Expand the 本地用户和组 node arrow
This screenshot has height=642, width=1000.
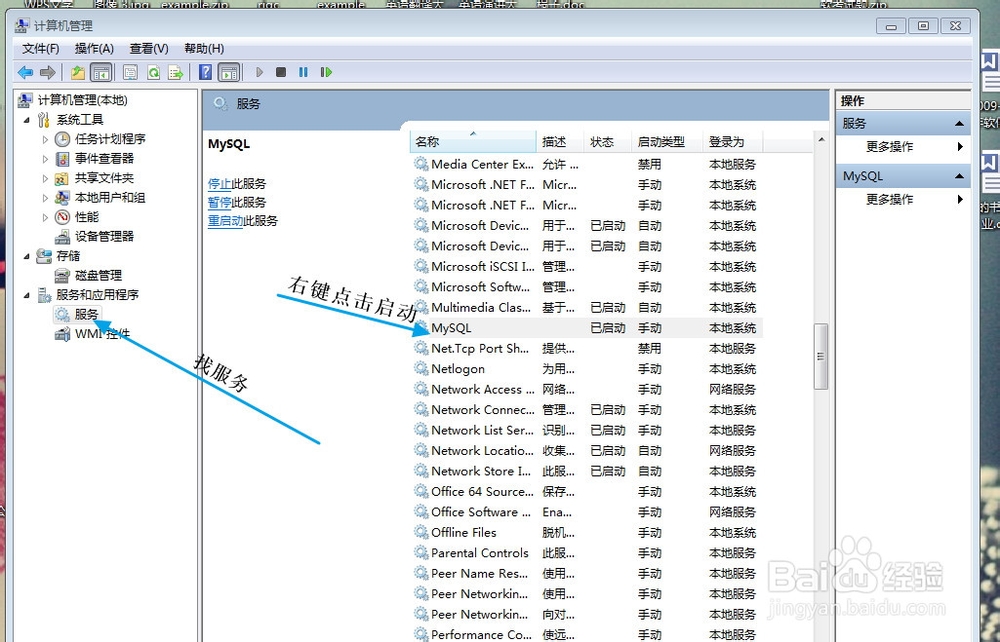tap(45, 198)
